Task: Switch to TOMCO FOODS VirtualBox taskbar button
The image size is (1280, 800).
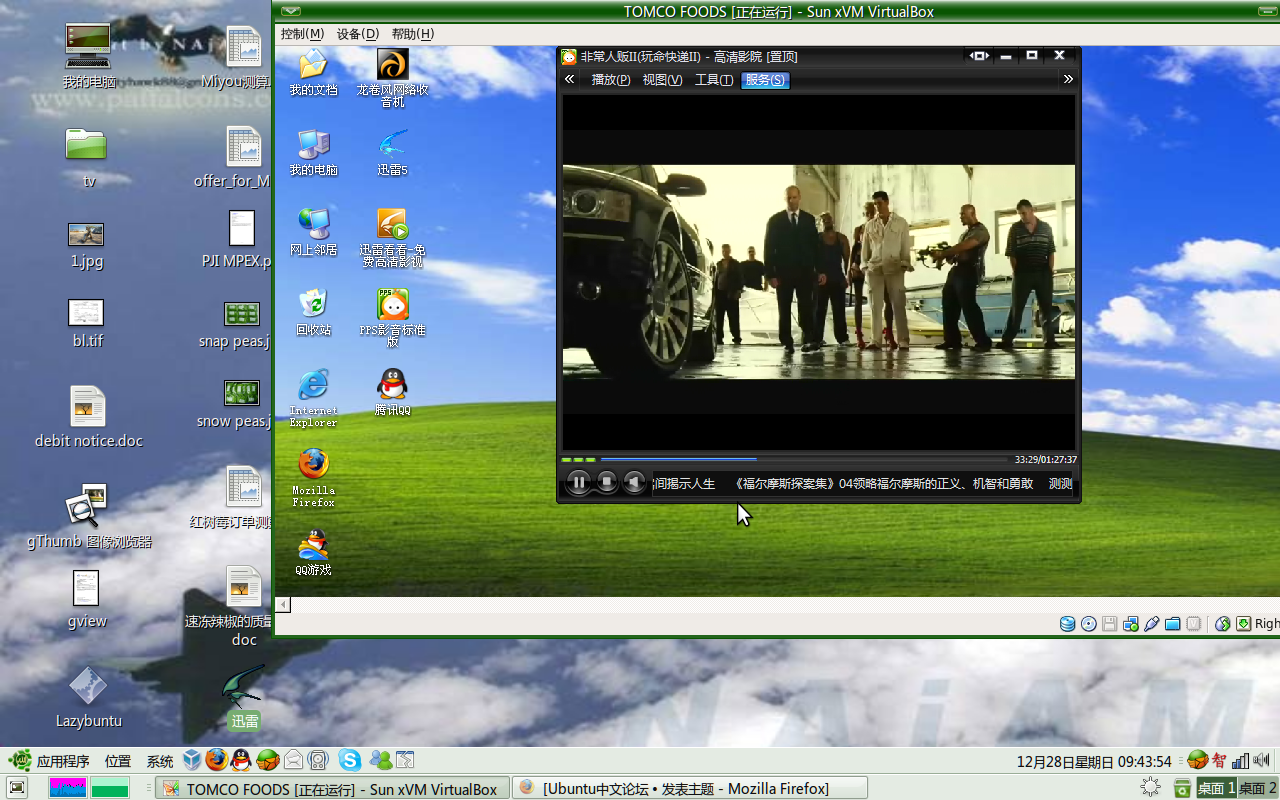Action: 332,788
